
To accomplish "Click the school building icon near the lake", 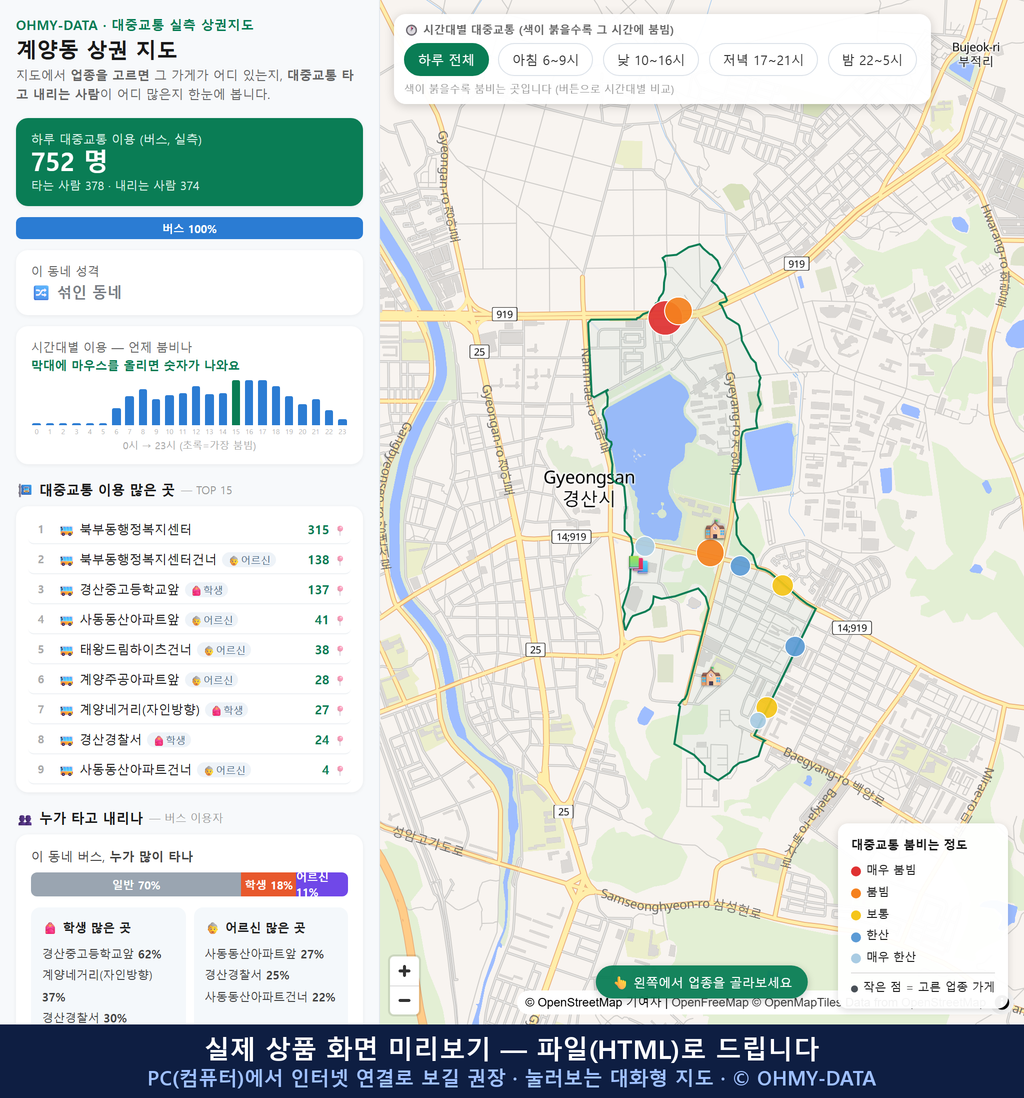I will 714,530.
